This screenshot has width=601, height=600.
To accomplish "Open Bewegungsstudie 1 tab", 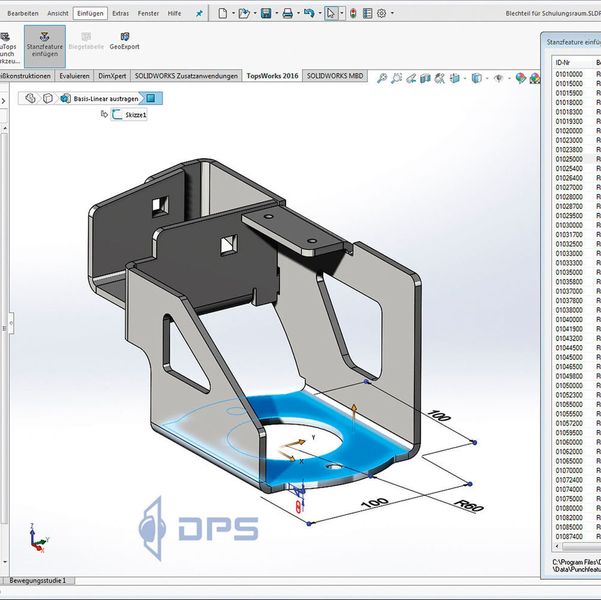I will pyautogui.click(x=38, y=580).
